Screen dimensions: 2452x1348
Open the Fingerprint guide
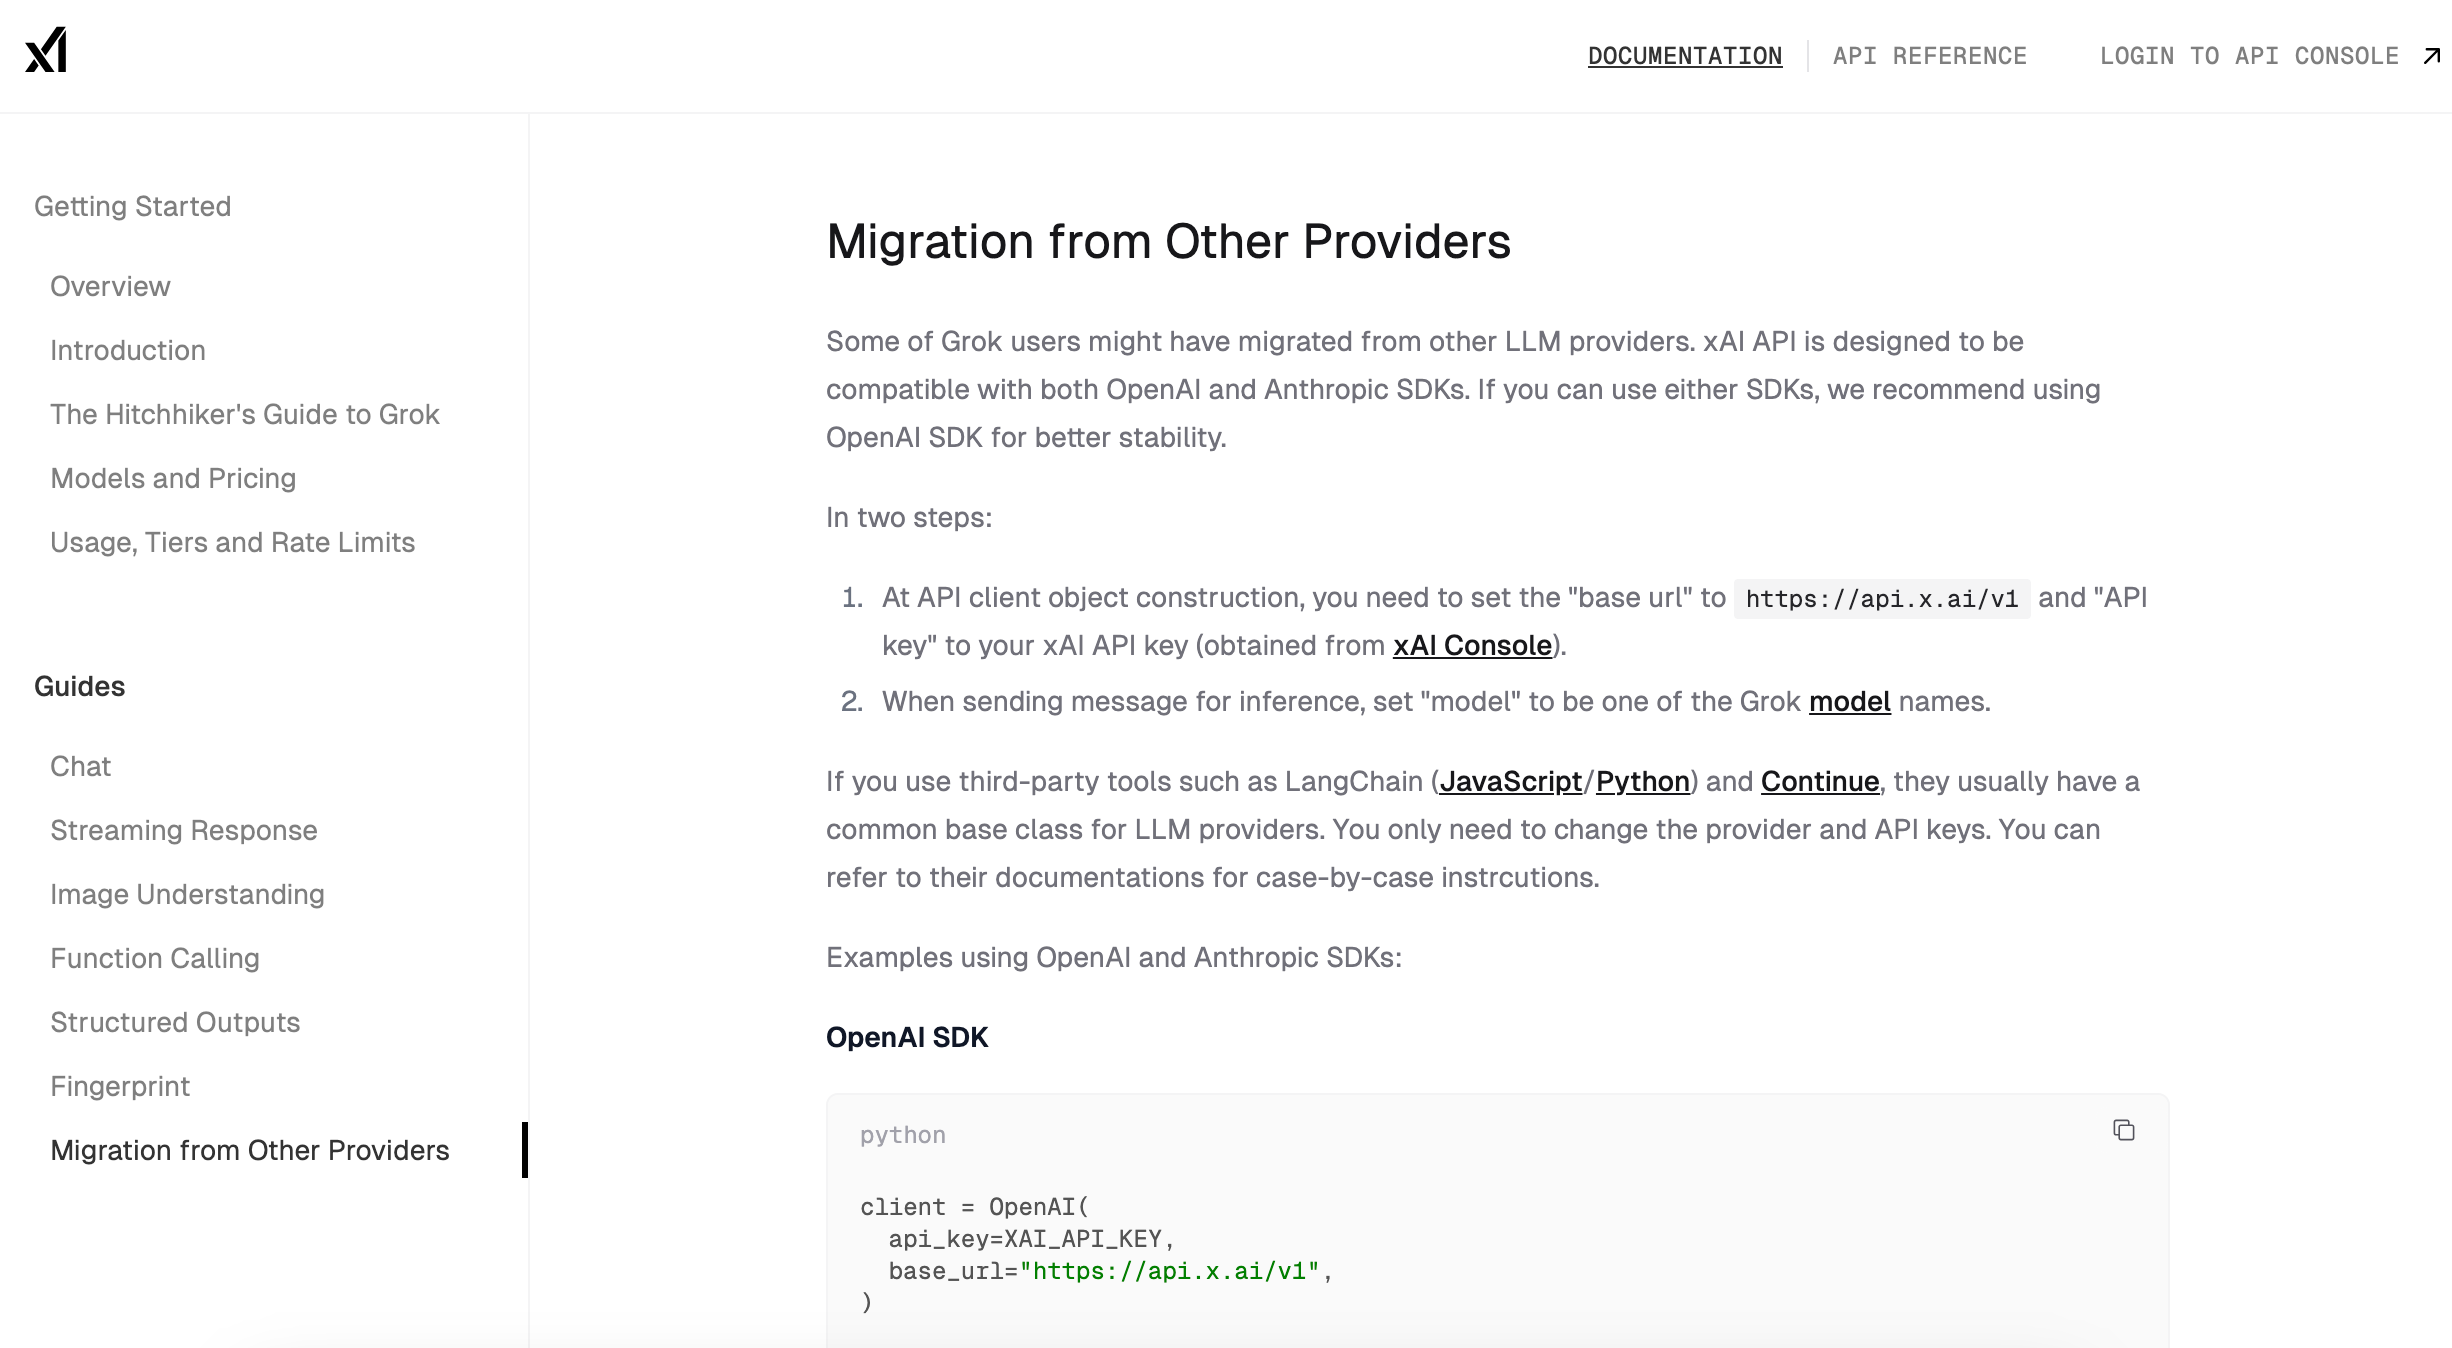pyautogui.click(x=120, y=1087)
